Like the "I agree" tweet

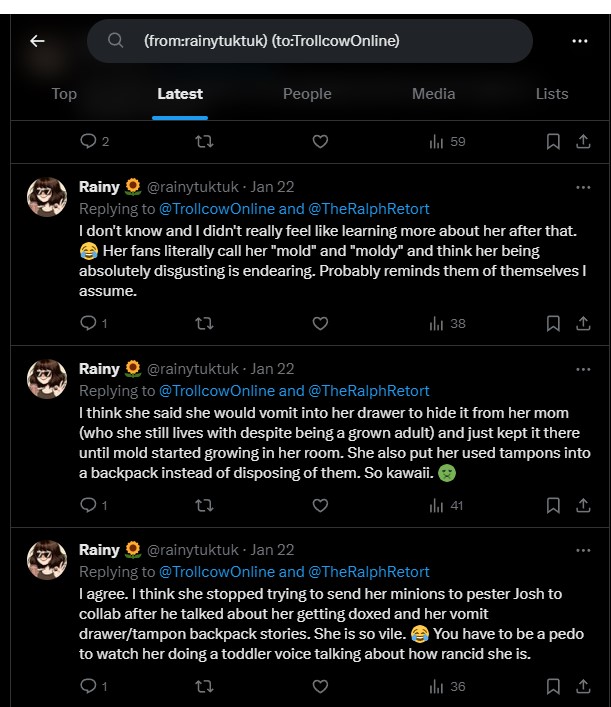[x=320, y=686]
